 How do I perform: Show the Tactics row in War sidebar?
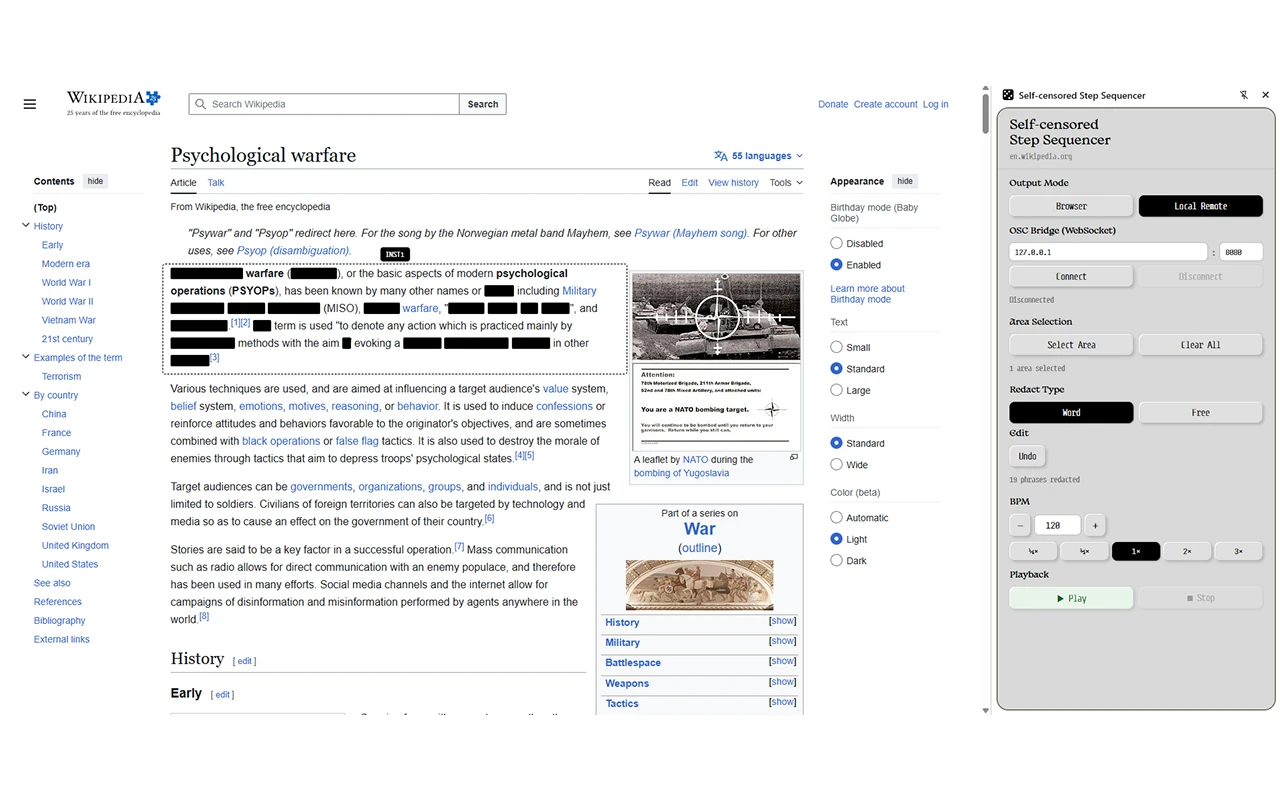[x=783, y=702]
